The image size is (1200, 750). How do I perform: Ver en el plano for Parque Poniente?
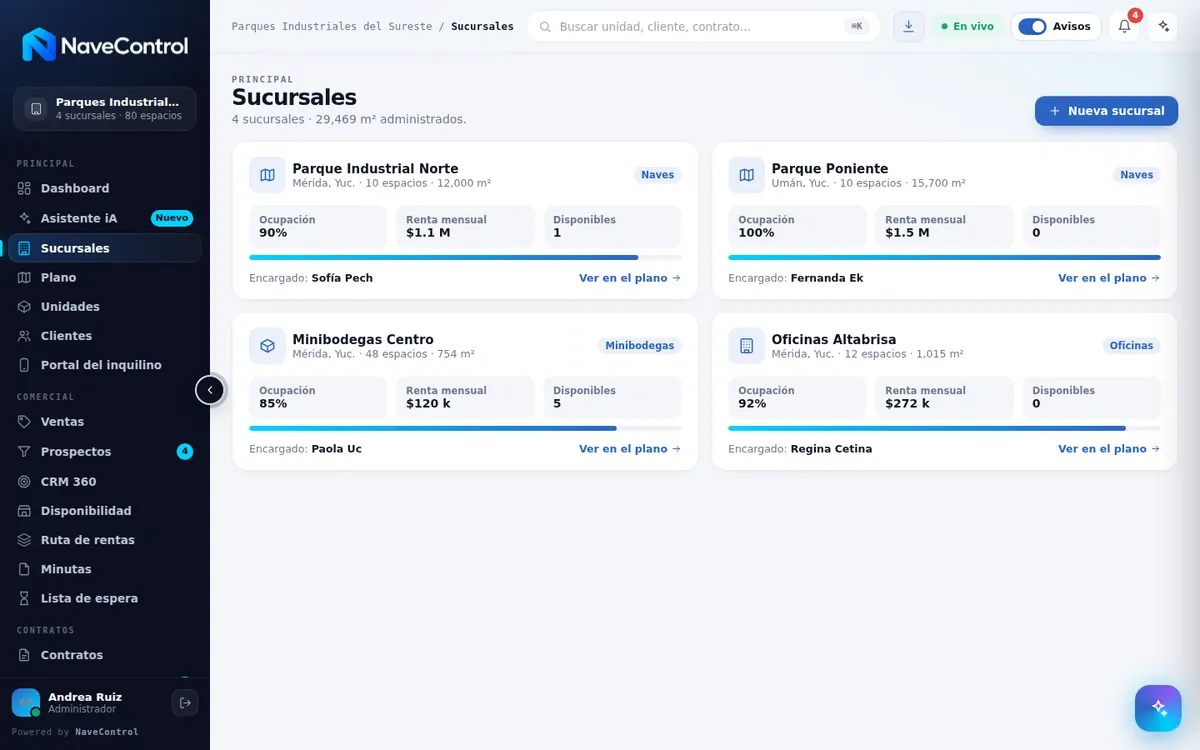pos(1109,278)
